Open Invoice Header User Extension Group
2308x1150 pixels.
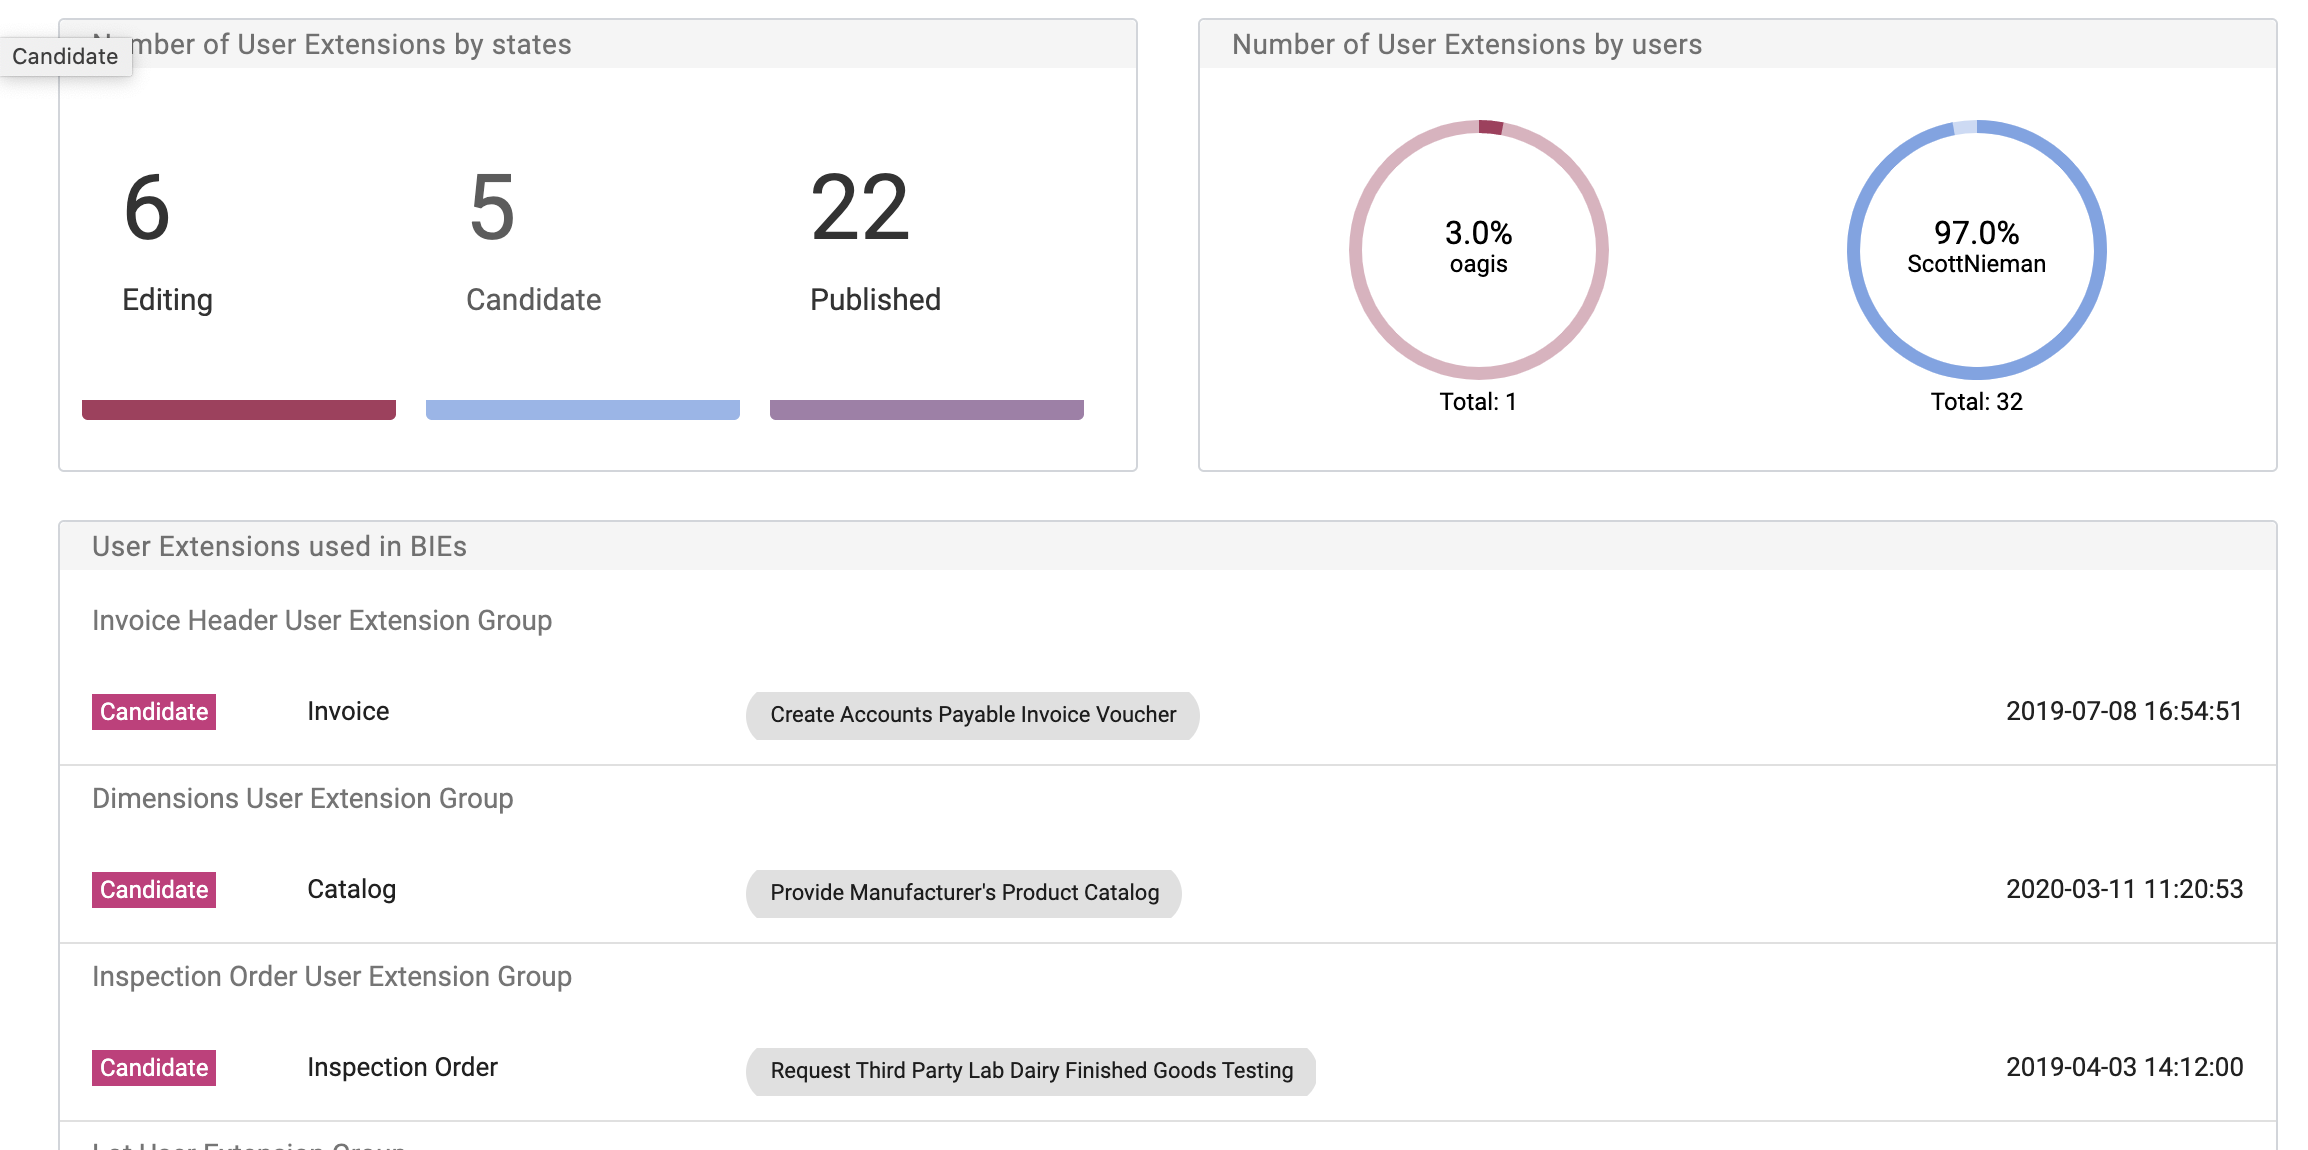click(x=322, y=620)
